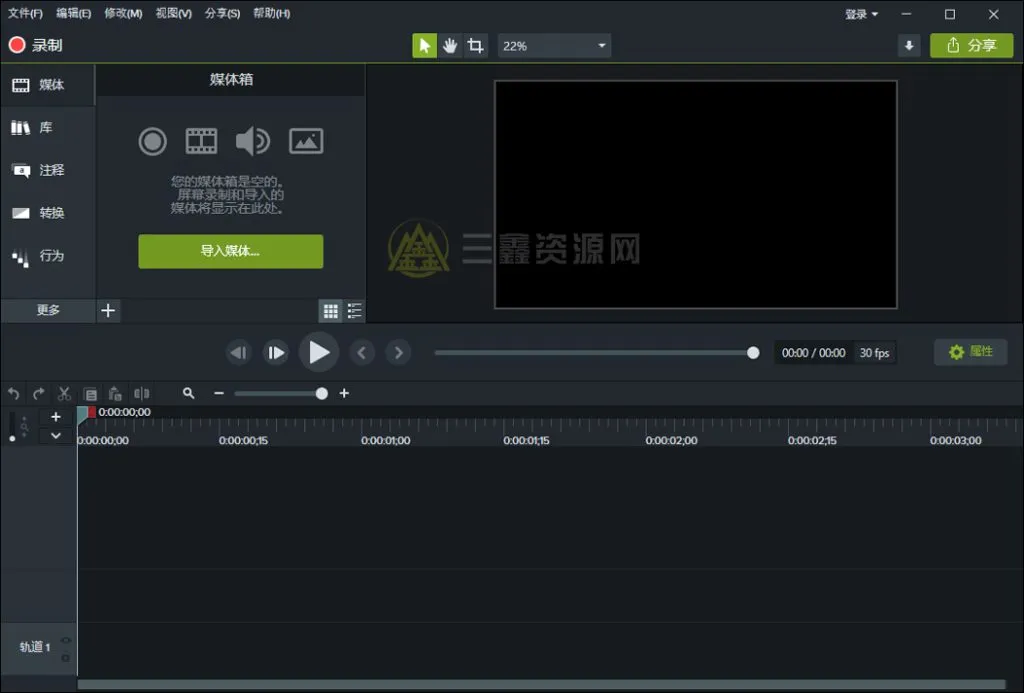
Task: Click the Split clip icon on timeline toolbar
Action: pos(139,393)
